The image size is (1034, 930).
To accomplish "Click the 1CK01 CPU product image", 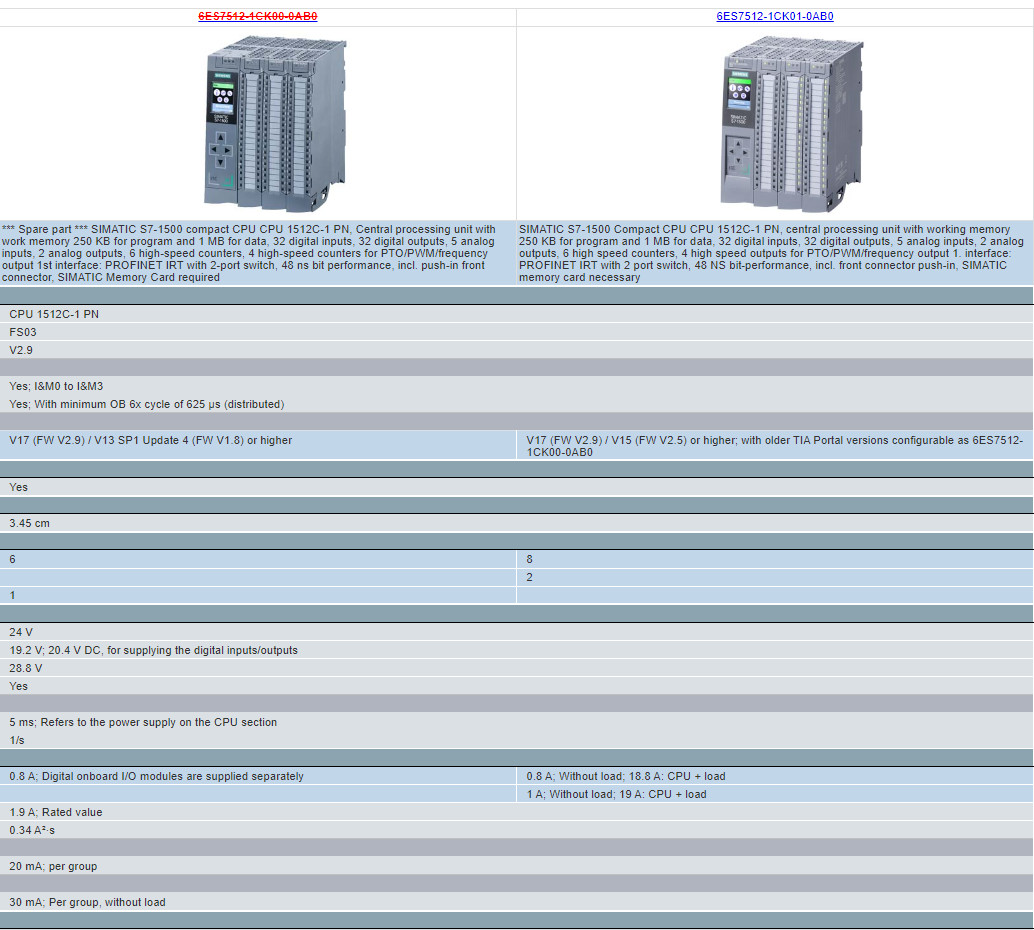I will coord(791,123).
